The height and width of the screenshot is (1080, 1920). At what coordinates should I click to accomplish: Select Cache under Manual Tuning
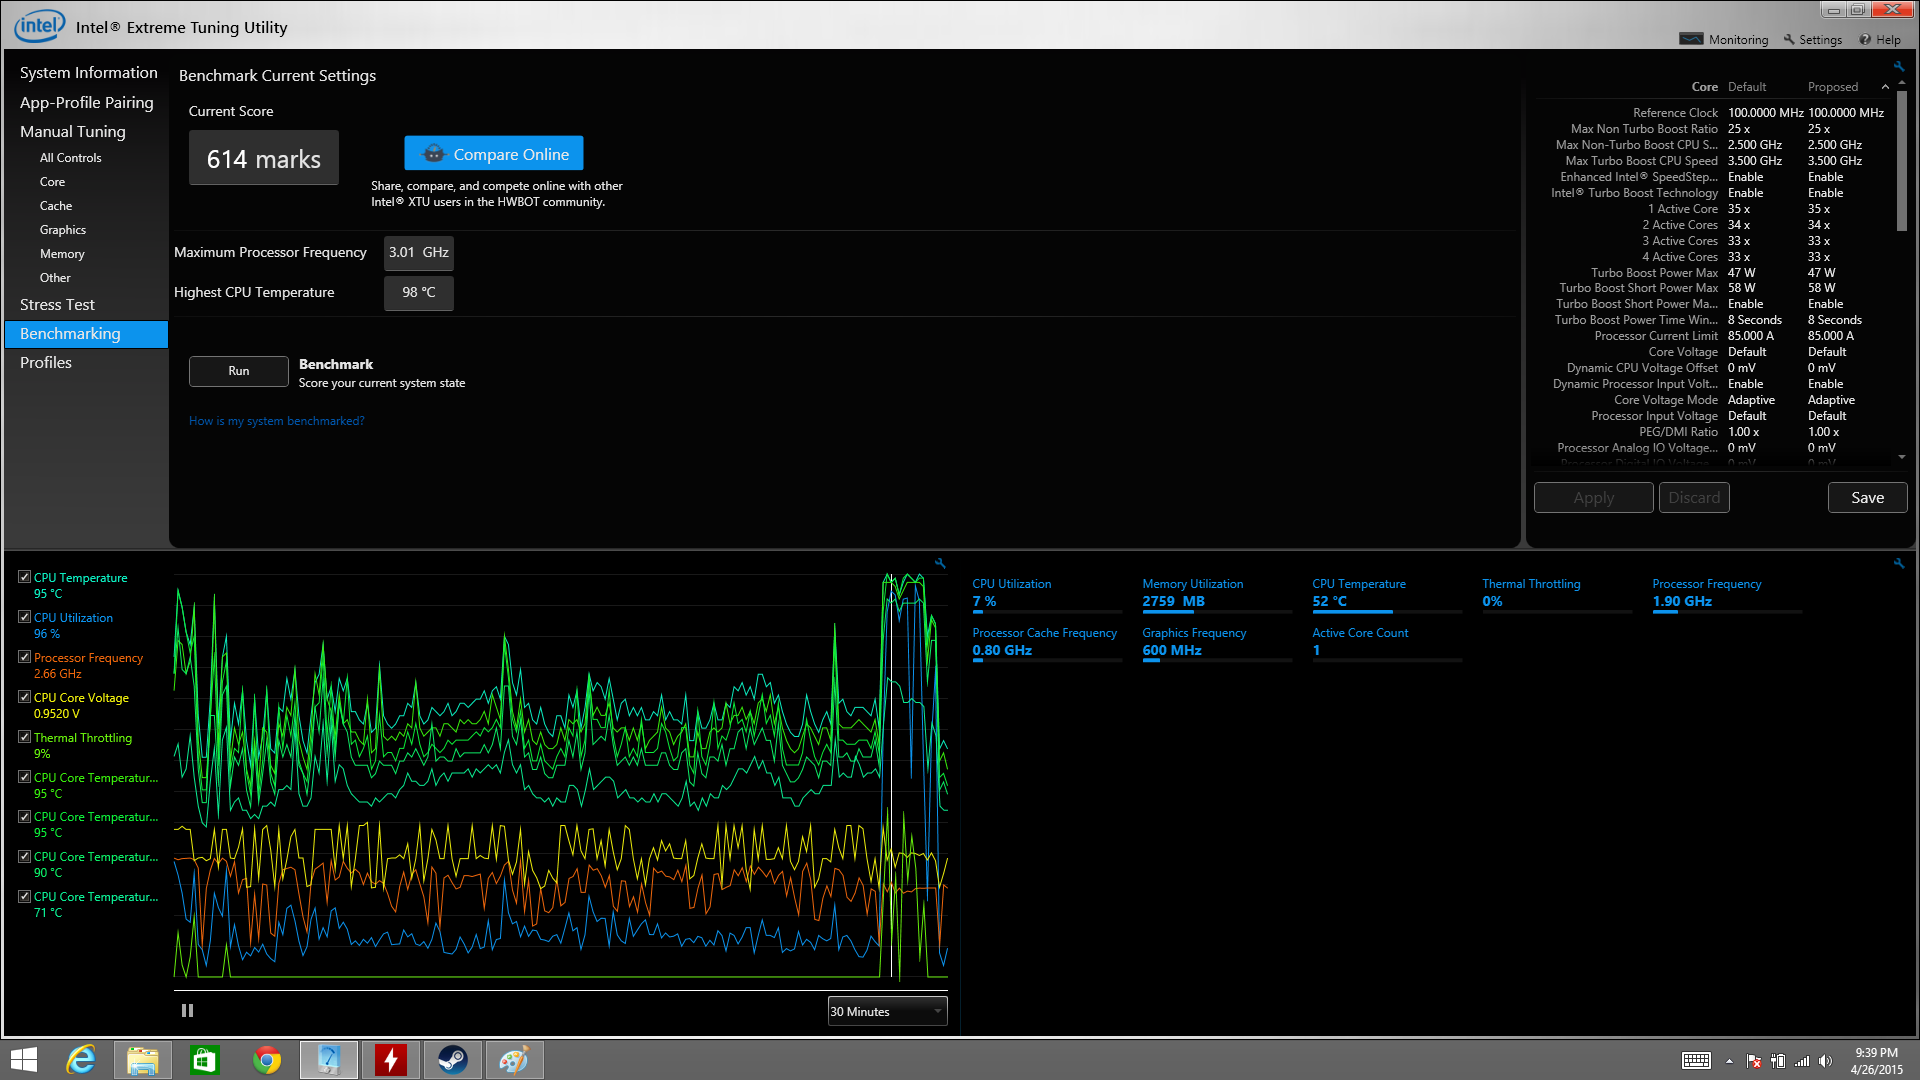click(x=56, y=206)
